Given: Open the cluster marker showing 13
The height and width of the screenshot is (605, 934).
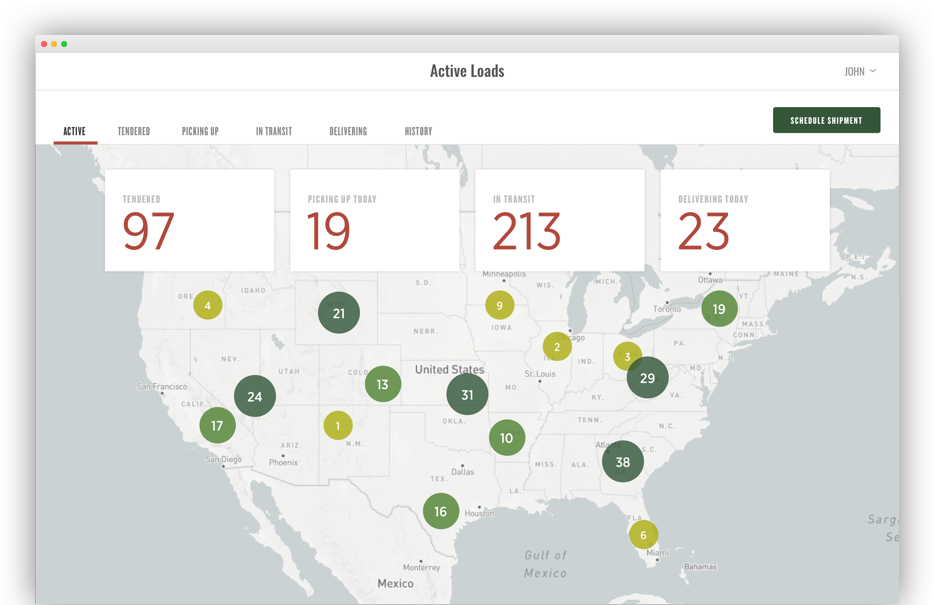Looking at the screenshot, I should click(383, 384).
